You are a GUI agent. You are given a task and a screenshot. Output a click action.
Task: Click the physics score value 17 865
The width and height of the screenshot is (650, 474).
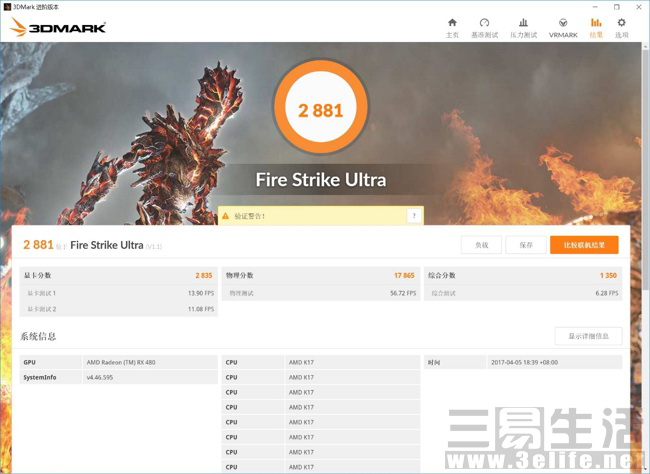pos(404,275)
